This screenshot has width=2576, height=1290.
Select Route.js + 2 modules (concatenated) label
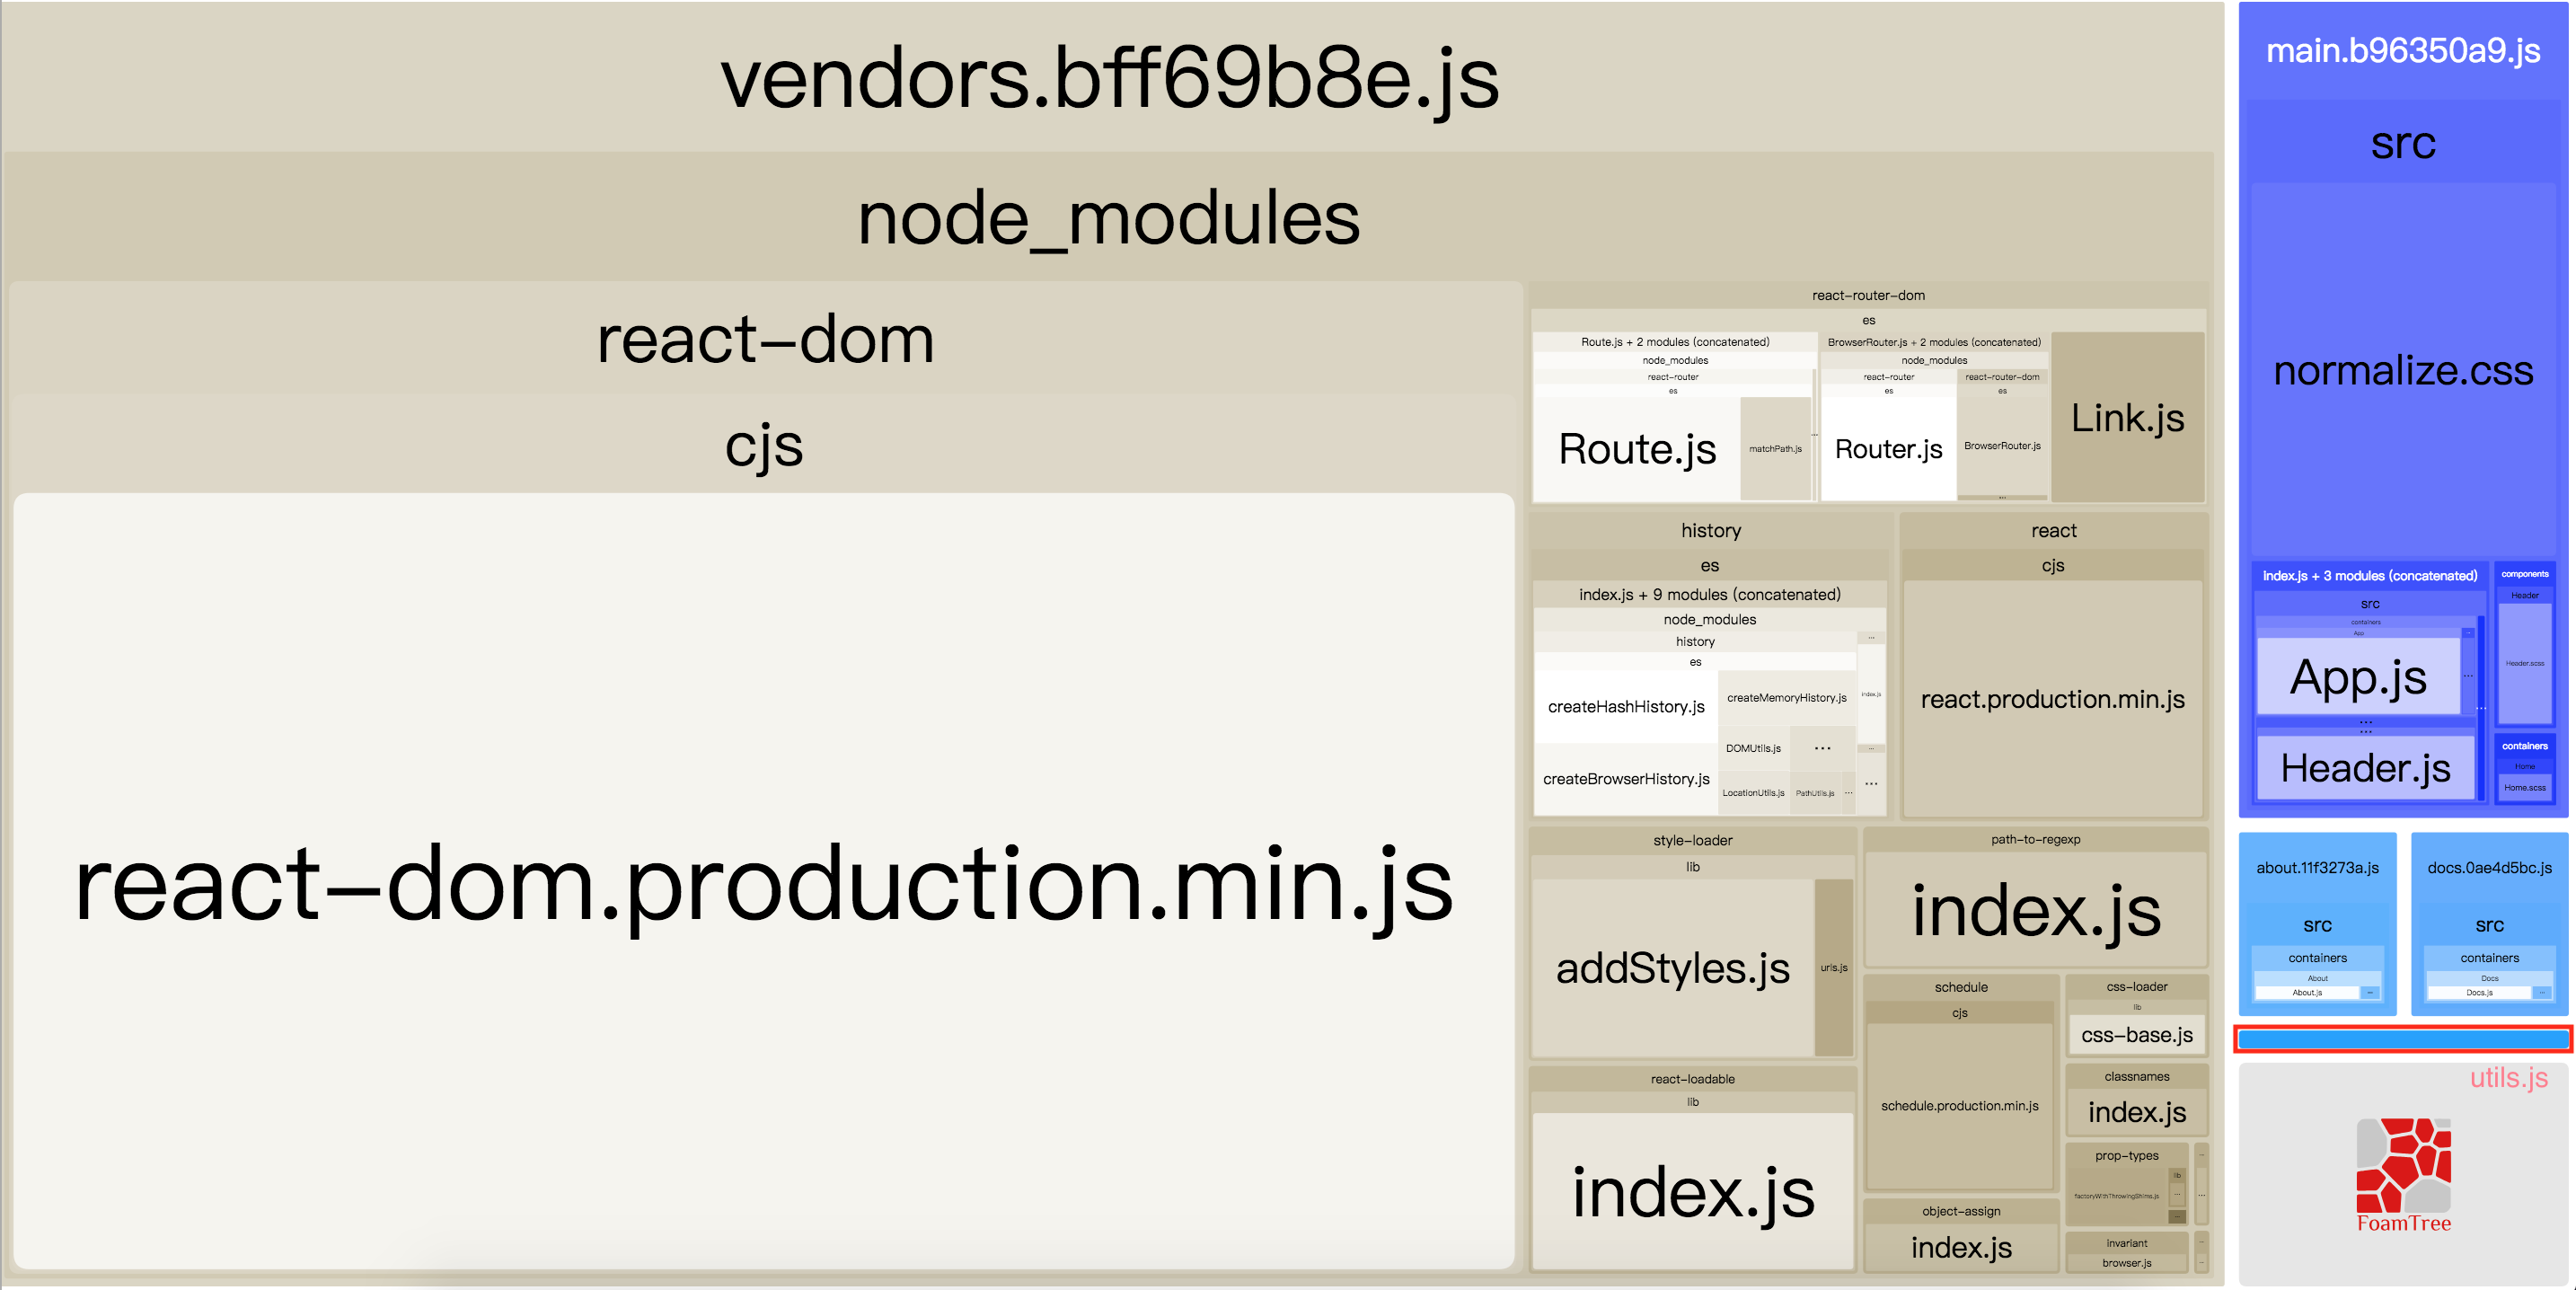[x=1675, y=342]
